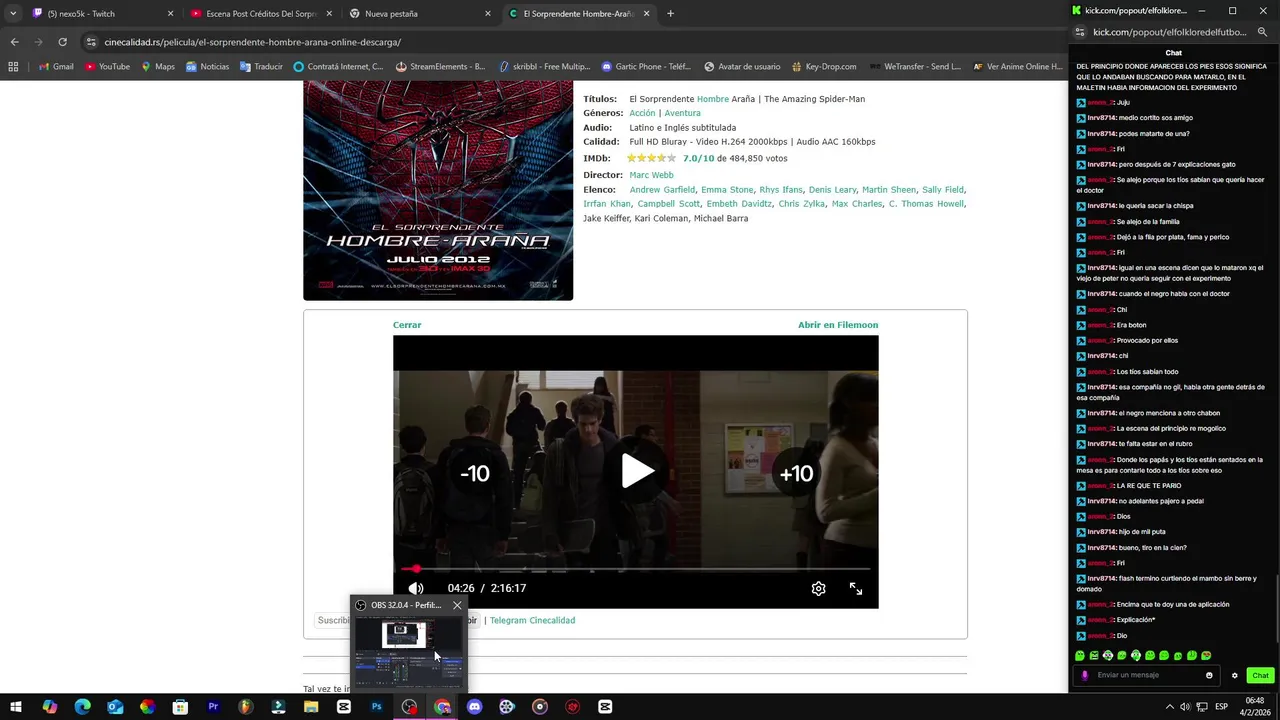
Task: Open Adobe Photoshop from the taskbar
Action: click(x=376, y=707)
